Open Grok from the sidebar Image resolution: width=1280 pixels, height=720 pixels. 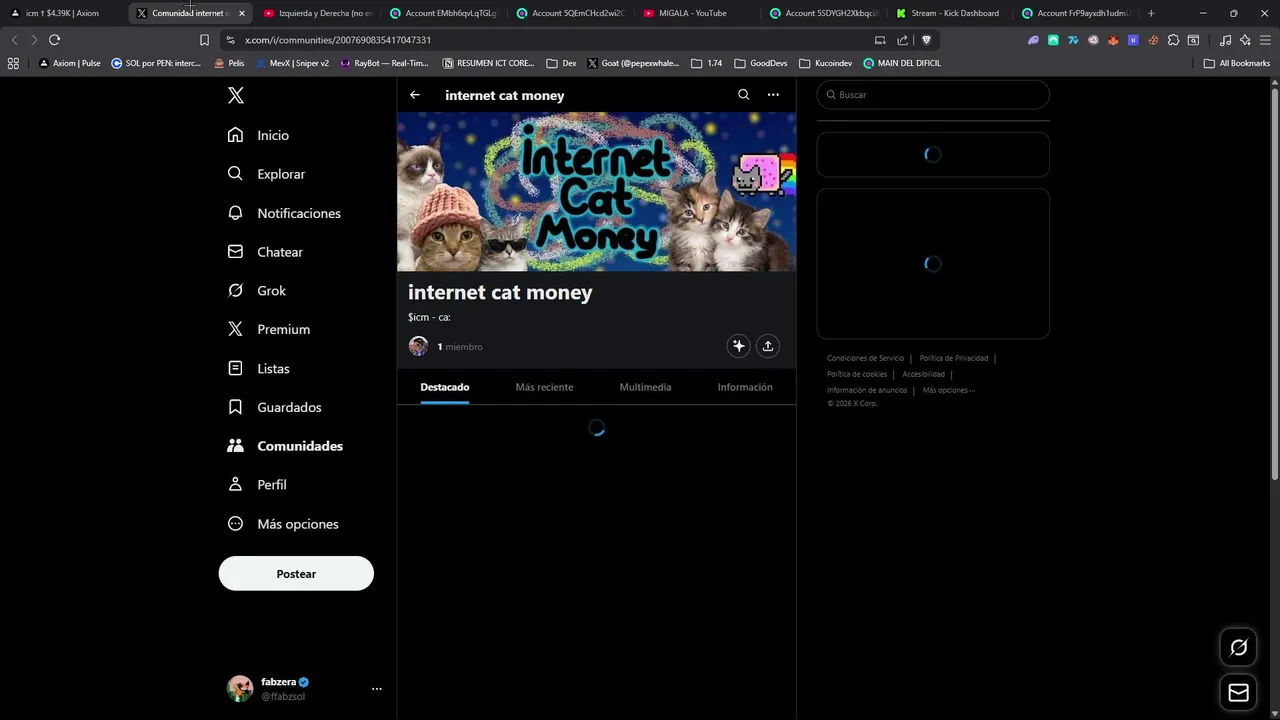pyautogui.click(x=257, y=291)
